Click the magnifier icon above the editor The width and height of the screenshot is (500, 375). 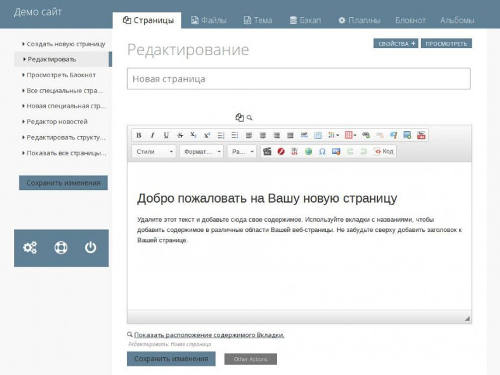[x=250, y=118]
